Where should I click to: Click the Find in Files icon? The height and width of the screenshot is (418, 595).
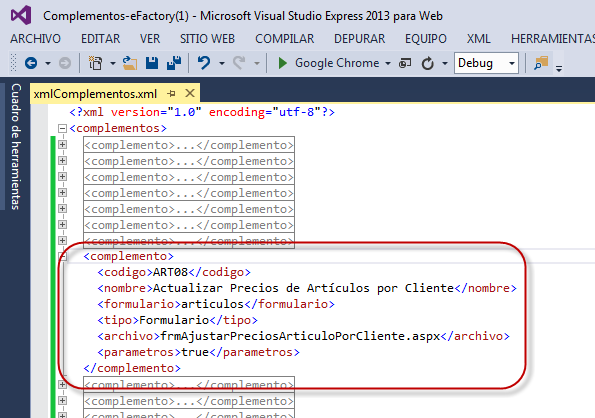541,63
